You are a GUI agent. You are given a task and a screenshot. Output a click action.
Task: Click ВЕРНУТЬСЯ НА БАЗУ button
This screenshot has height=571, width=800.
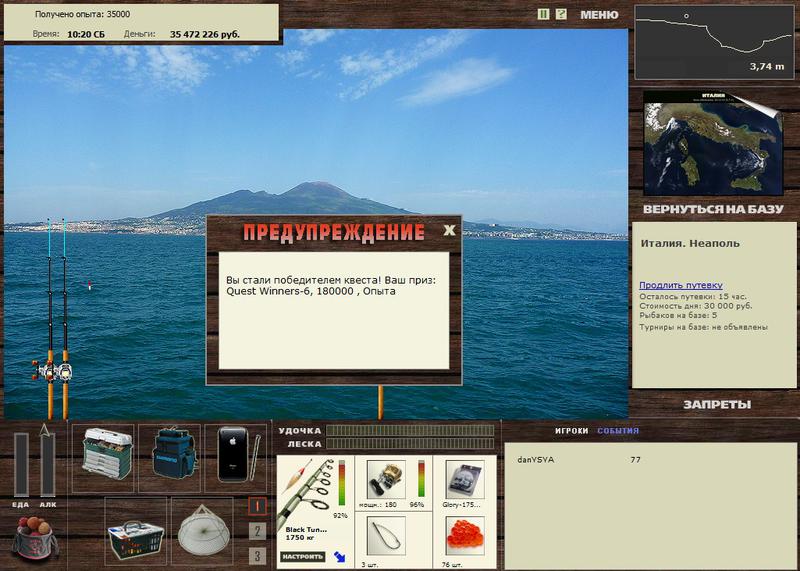713,209
